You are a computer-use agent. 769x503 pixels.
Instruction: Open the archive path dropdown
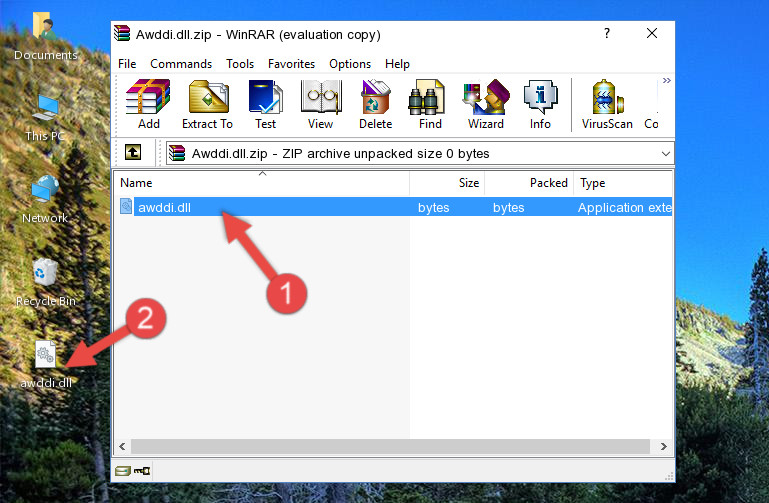coord(666,153)
